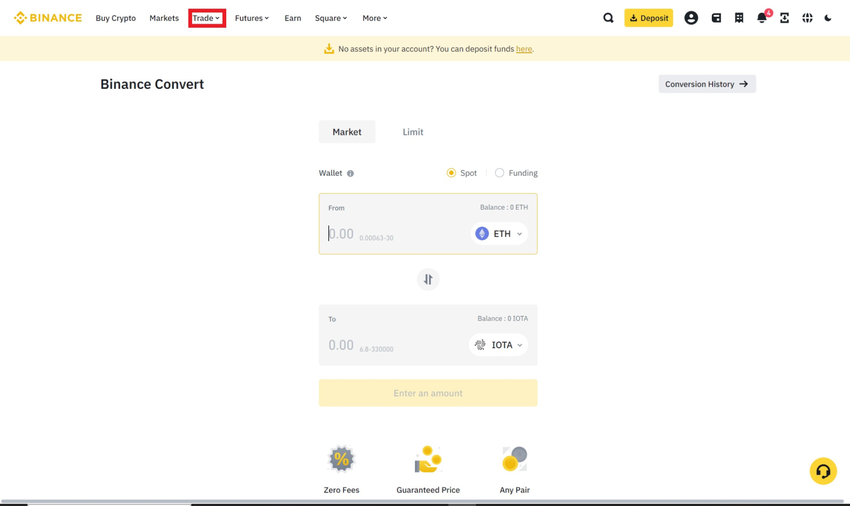
Task: Open the download app QR icon
Action: 784,18
